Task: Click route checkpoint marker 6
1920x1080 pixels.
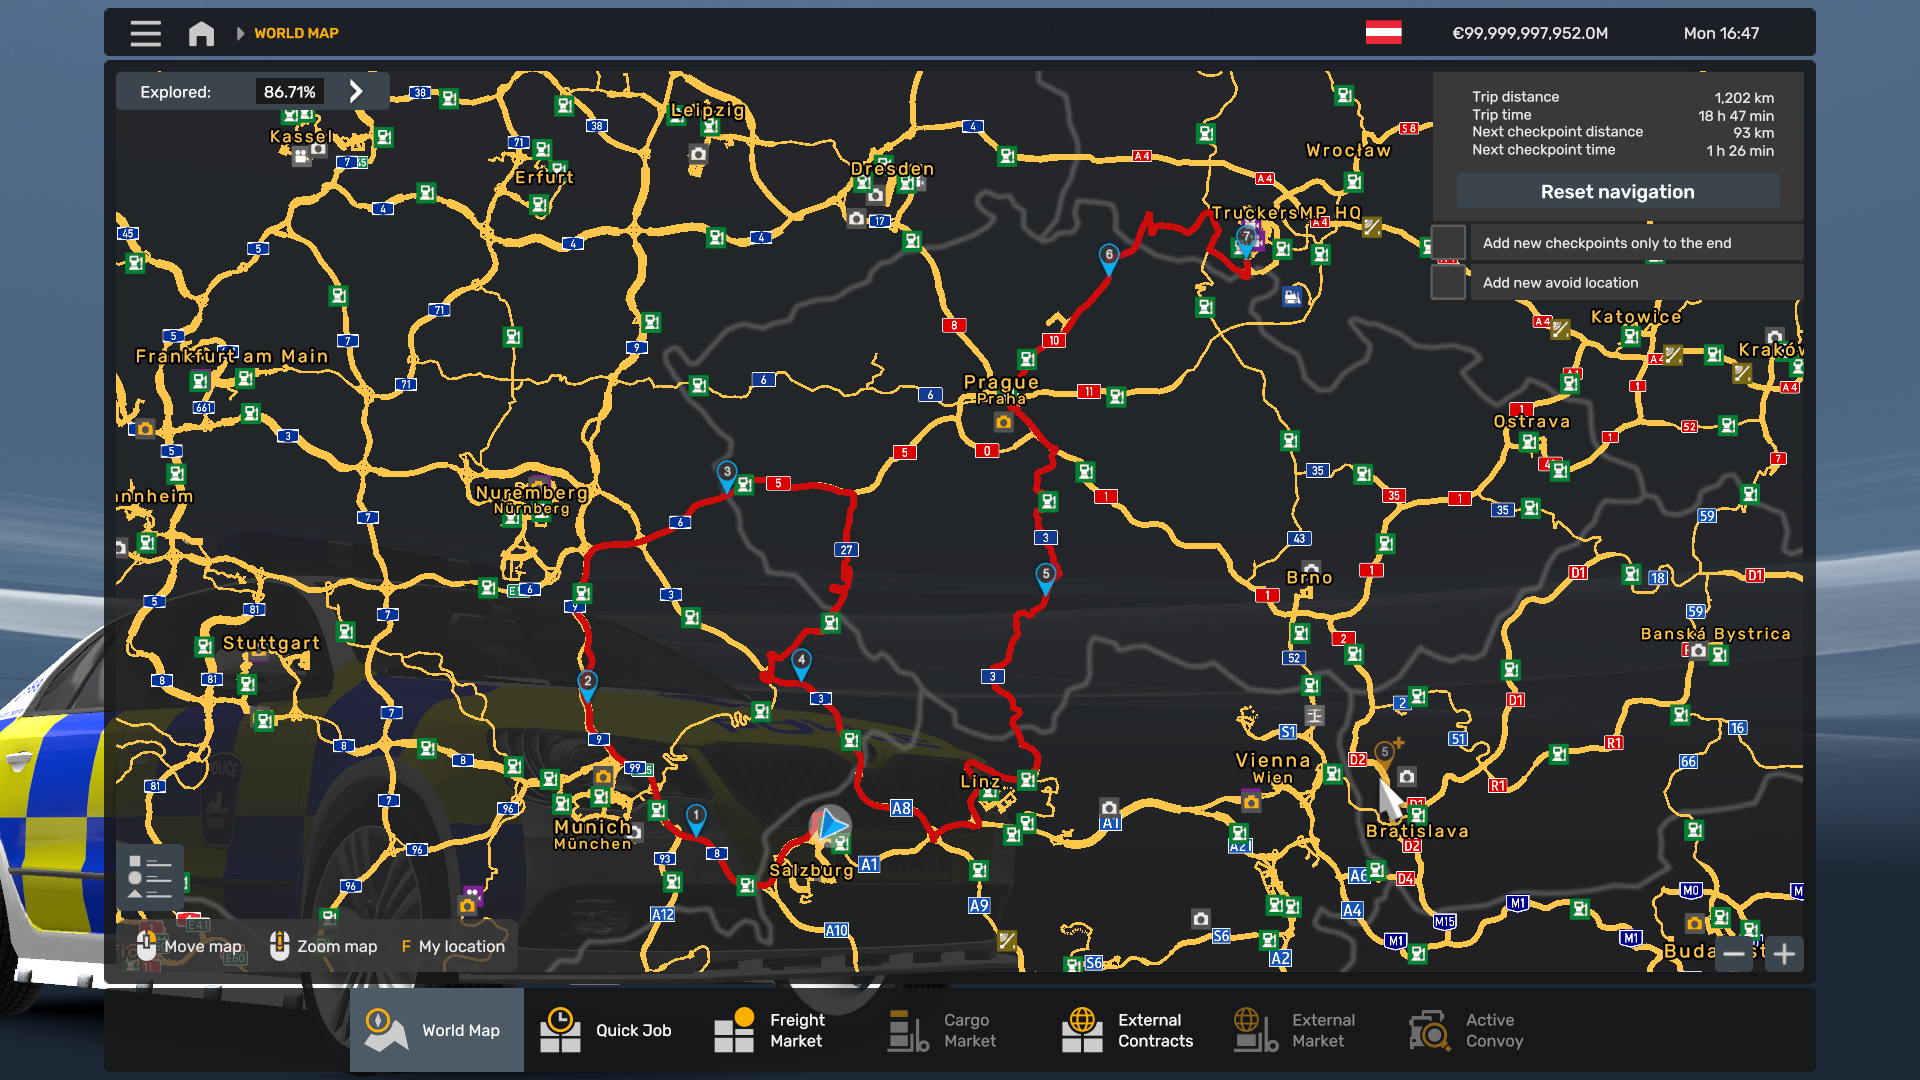Action: 1108,256
